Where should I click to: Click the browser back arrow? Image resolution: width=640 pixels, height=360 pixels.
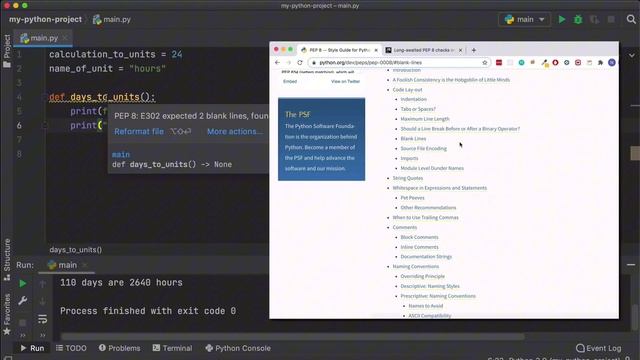(x=278, y=62)
